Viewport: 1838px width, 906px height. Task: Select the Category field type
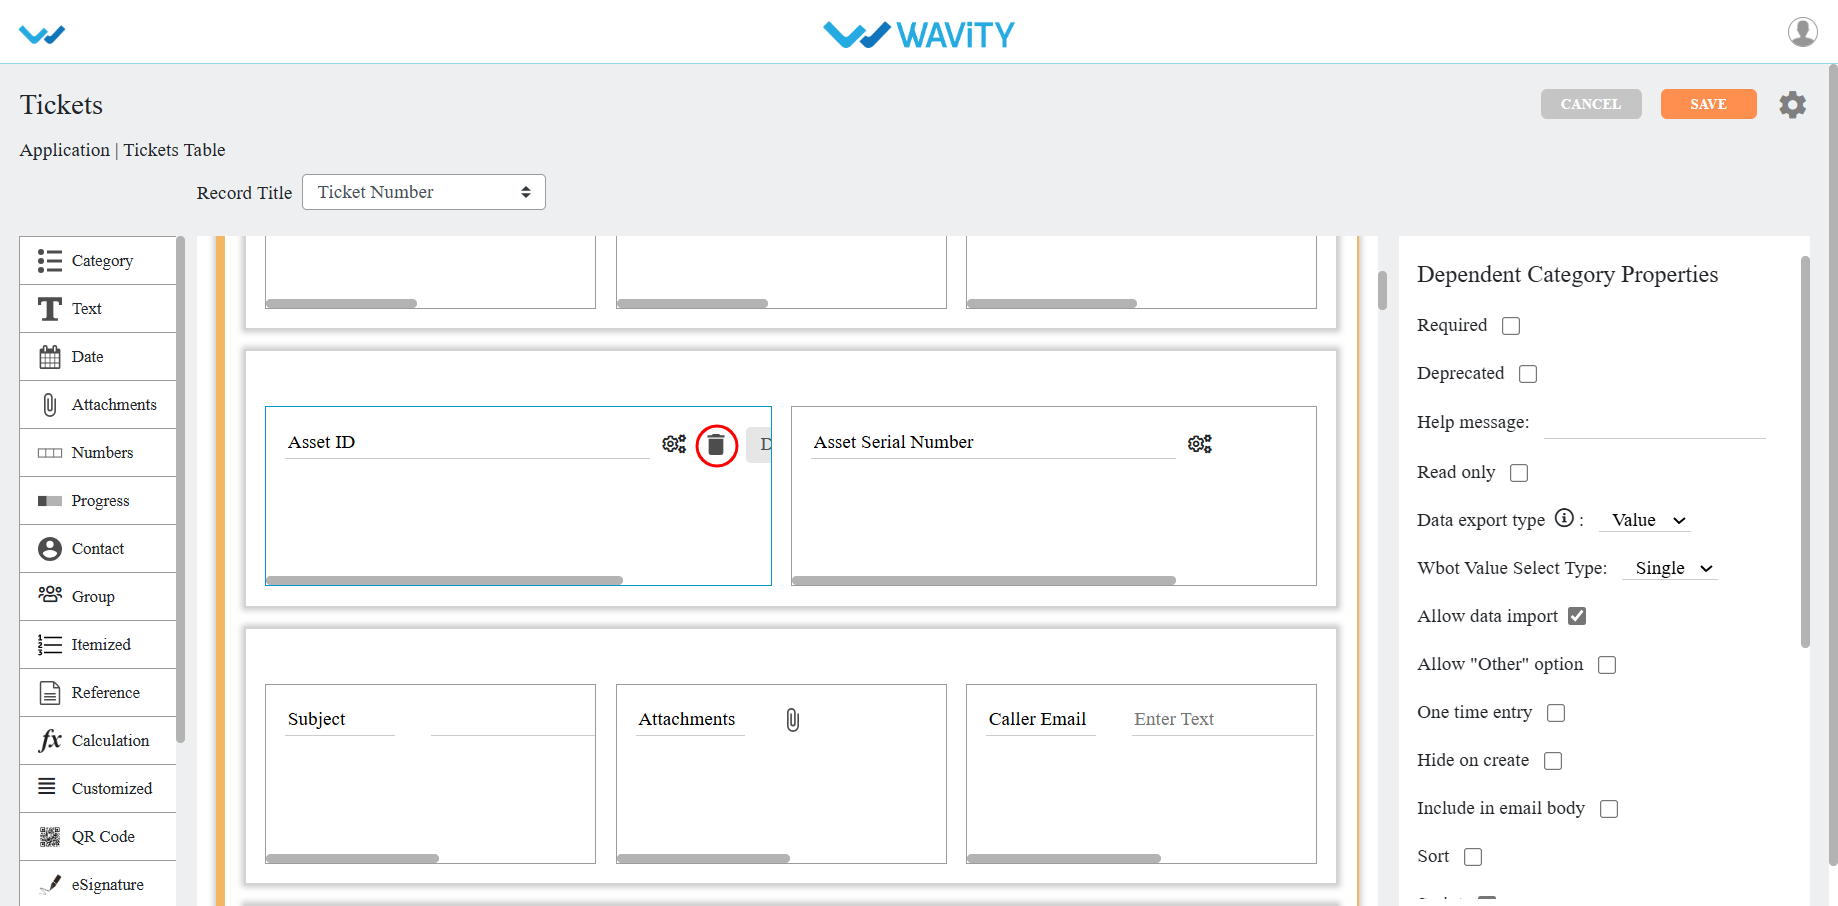pos(98,261)
